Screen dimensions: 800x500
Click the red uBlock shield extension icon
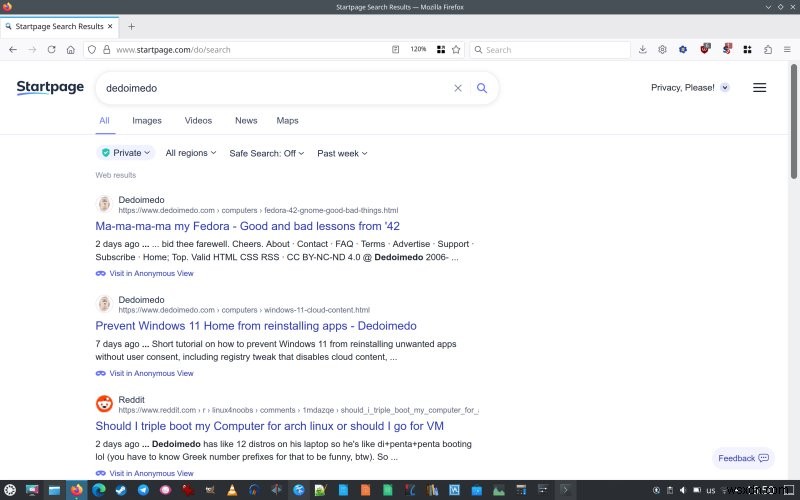(x=705, y=49)
